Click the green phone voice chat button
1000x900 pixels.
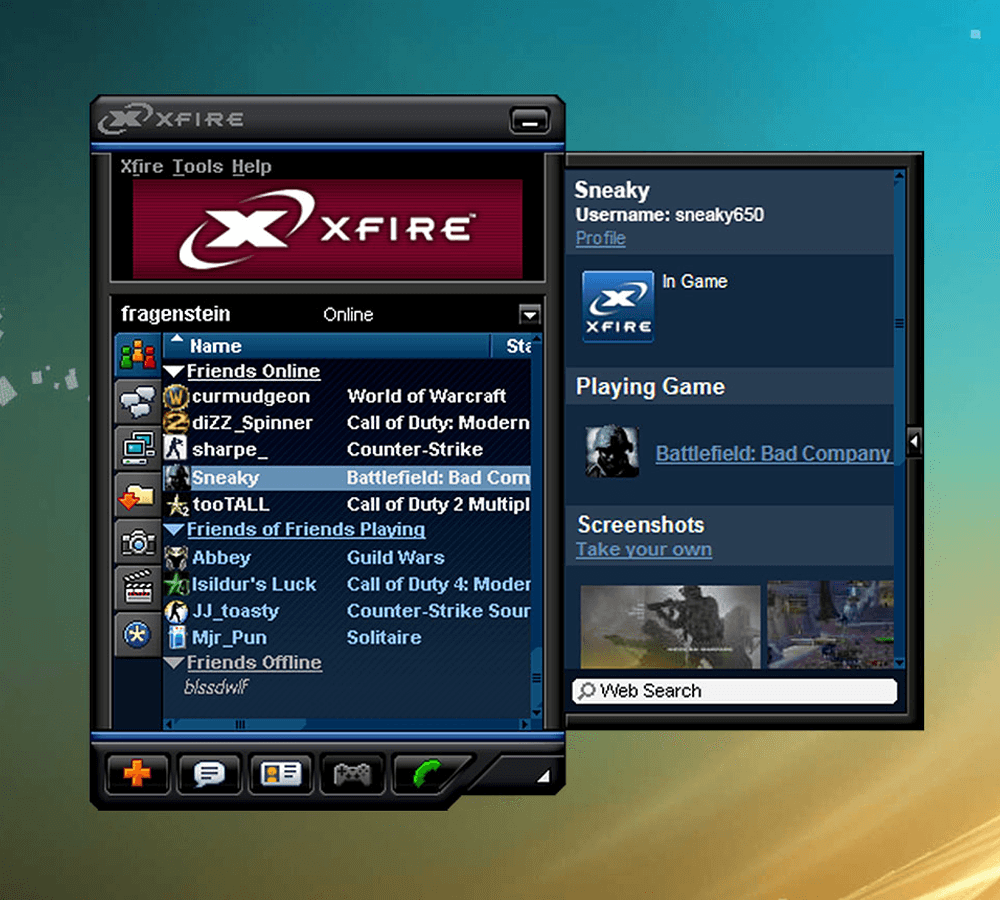(x=428, y=774)
